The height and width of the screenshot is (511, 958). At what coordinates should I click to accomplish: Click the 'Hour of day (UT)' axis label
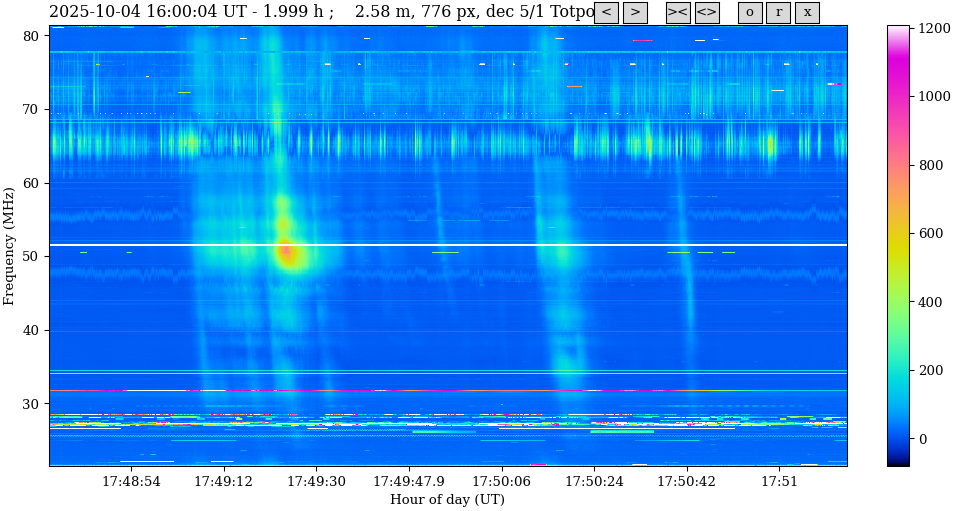click(447, 500)
